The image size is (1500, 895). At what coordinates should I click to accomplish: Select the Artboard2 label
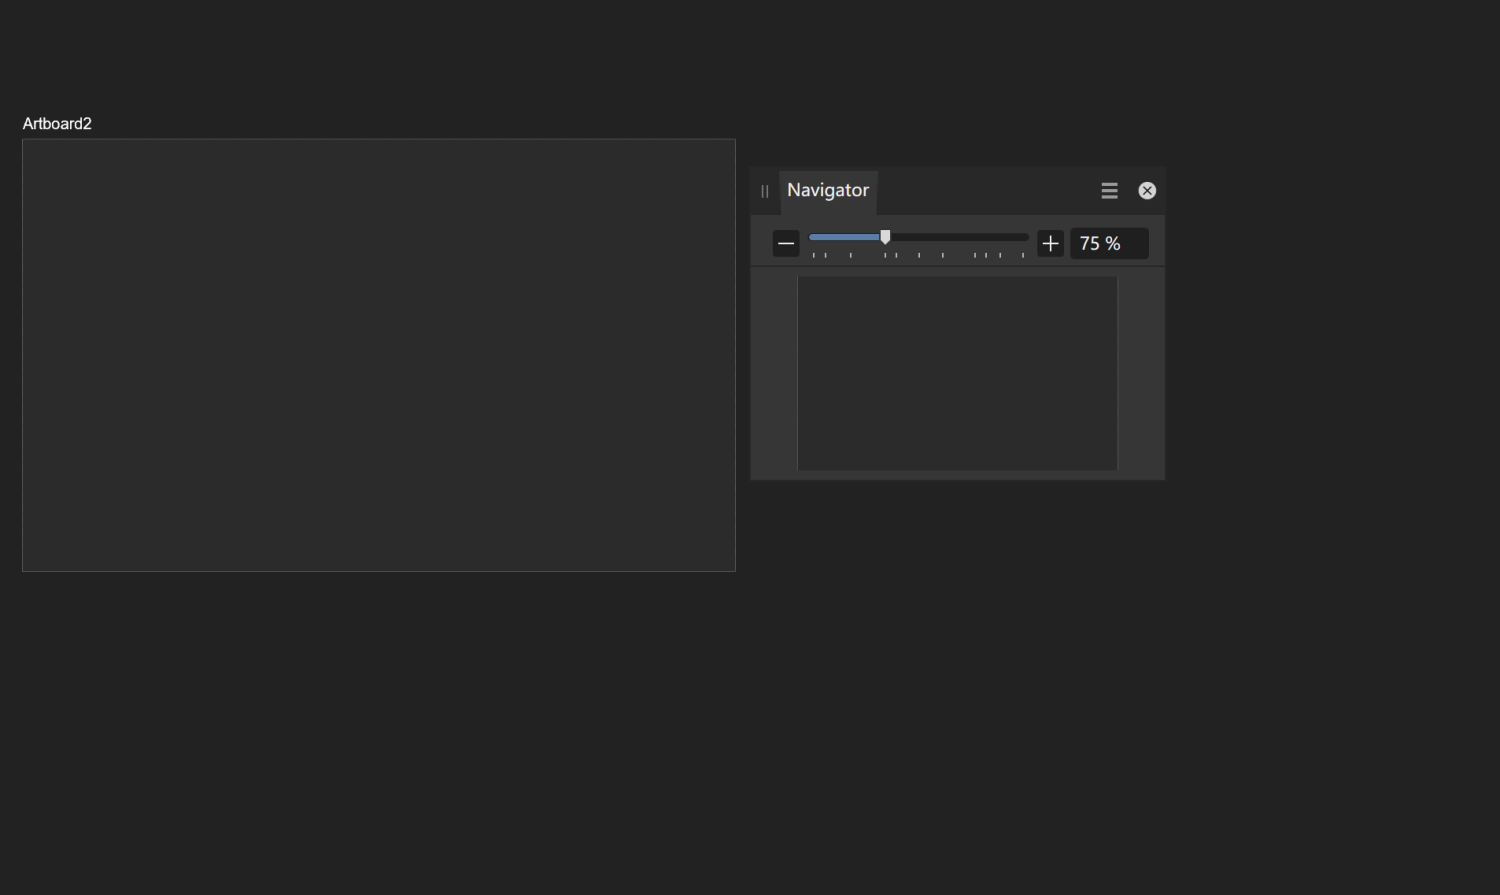(x=56, y=123)
